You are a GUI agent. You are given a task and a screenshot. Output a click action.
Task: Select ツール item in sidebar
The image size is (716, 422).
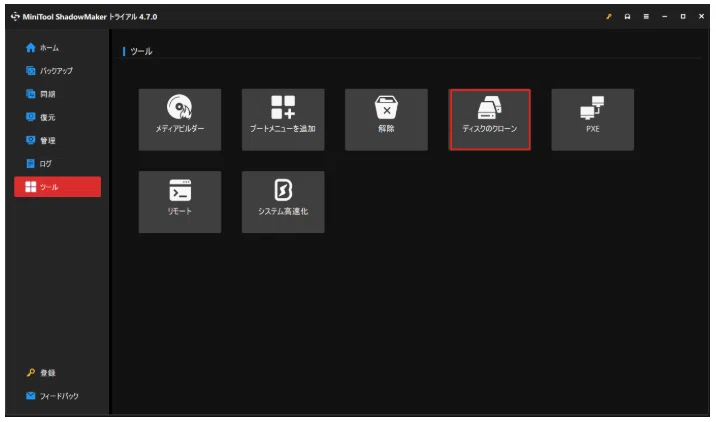[x=58, y=187]
